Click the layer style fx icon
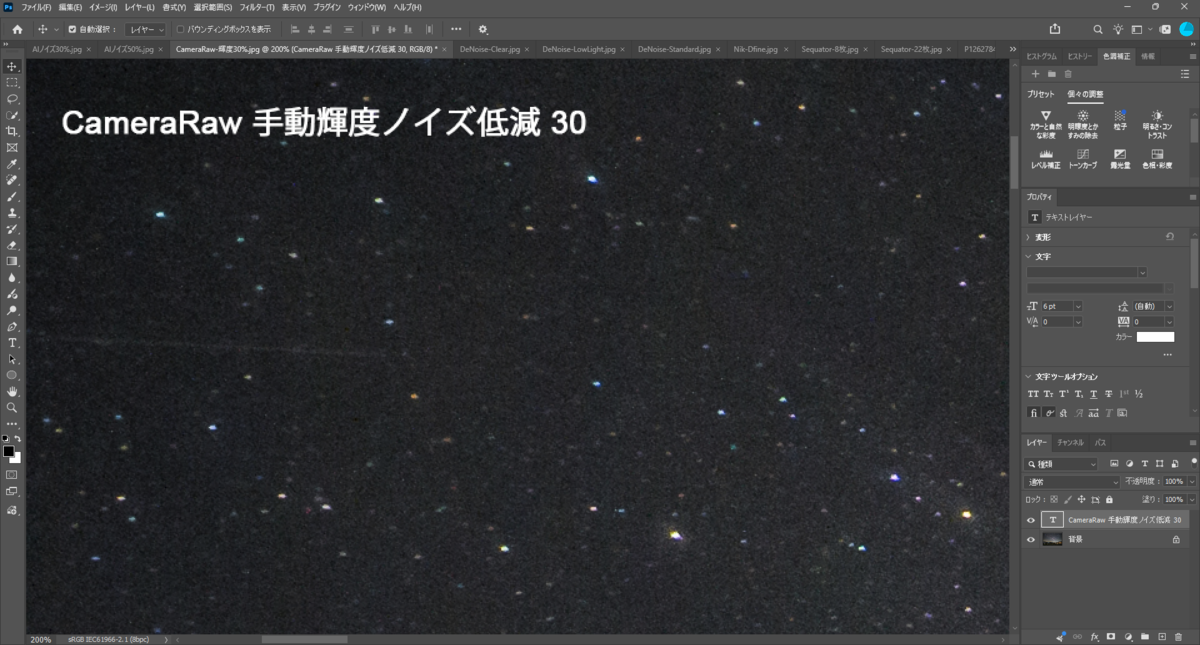1200x645 pixels. (1095, 636)
